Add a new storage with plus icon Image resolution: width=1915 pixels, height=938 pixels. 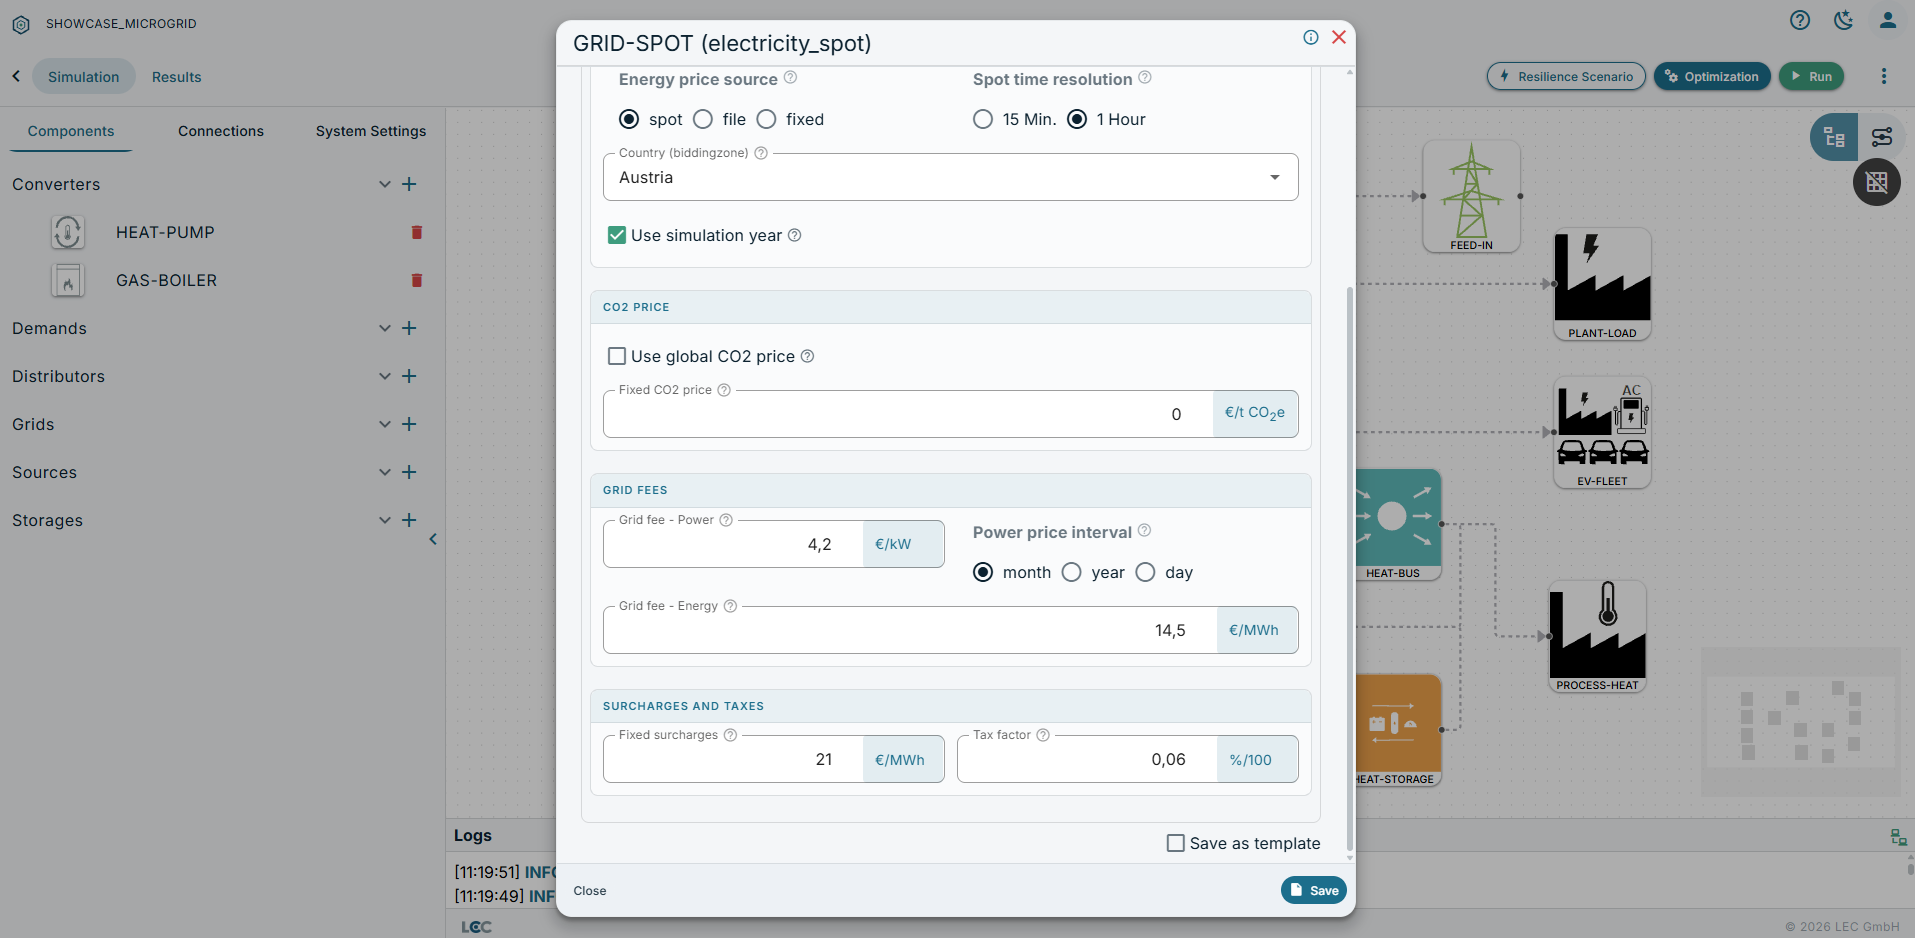[409, 520]
